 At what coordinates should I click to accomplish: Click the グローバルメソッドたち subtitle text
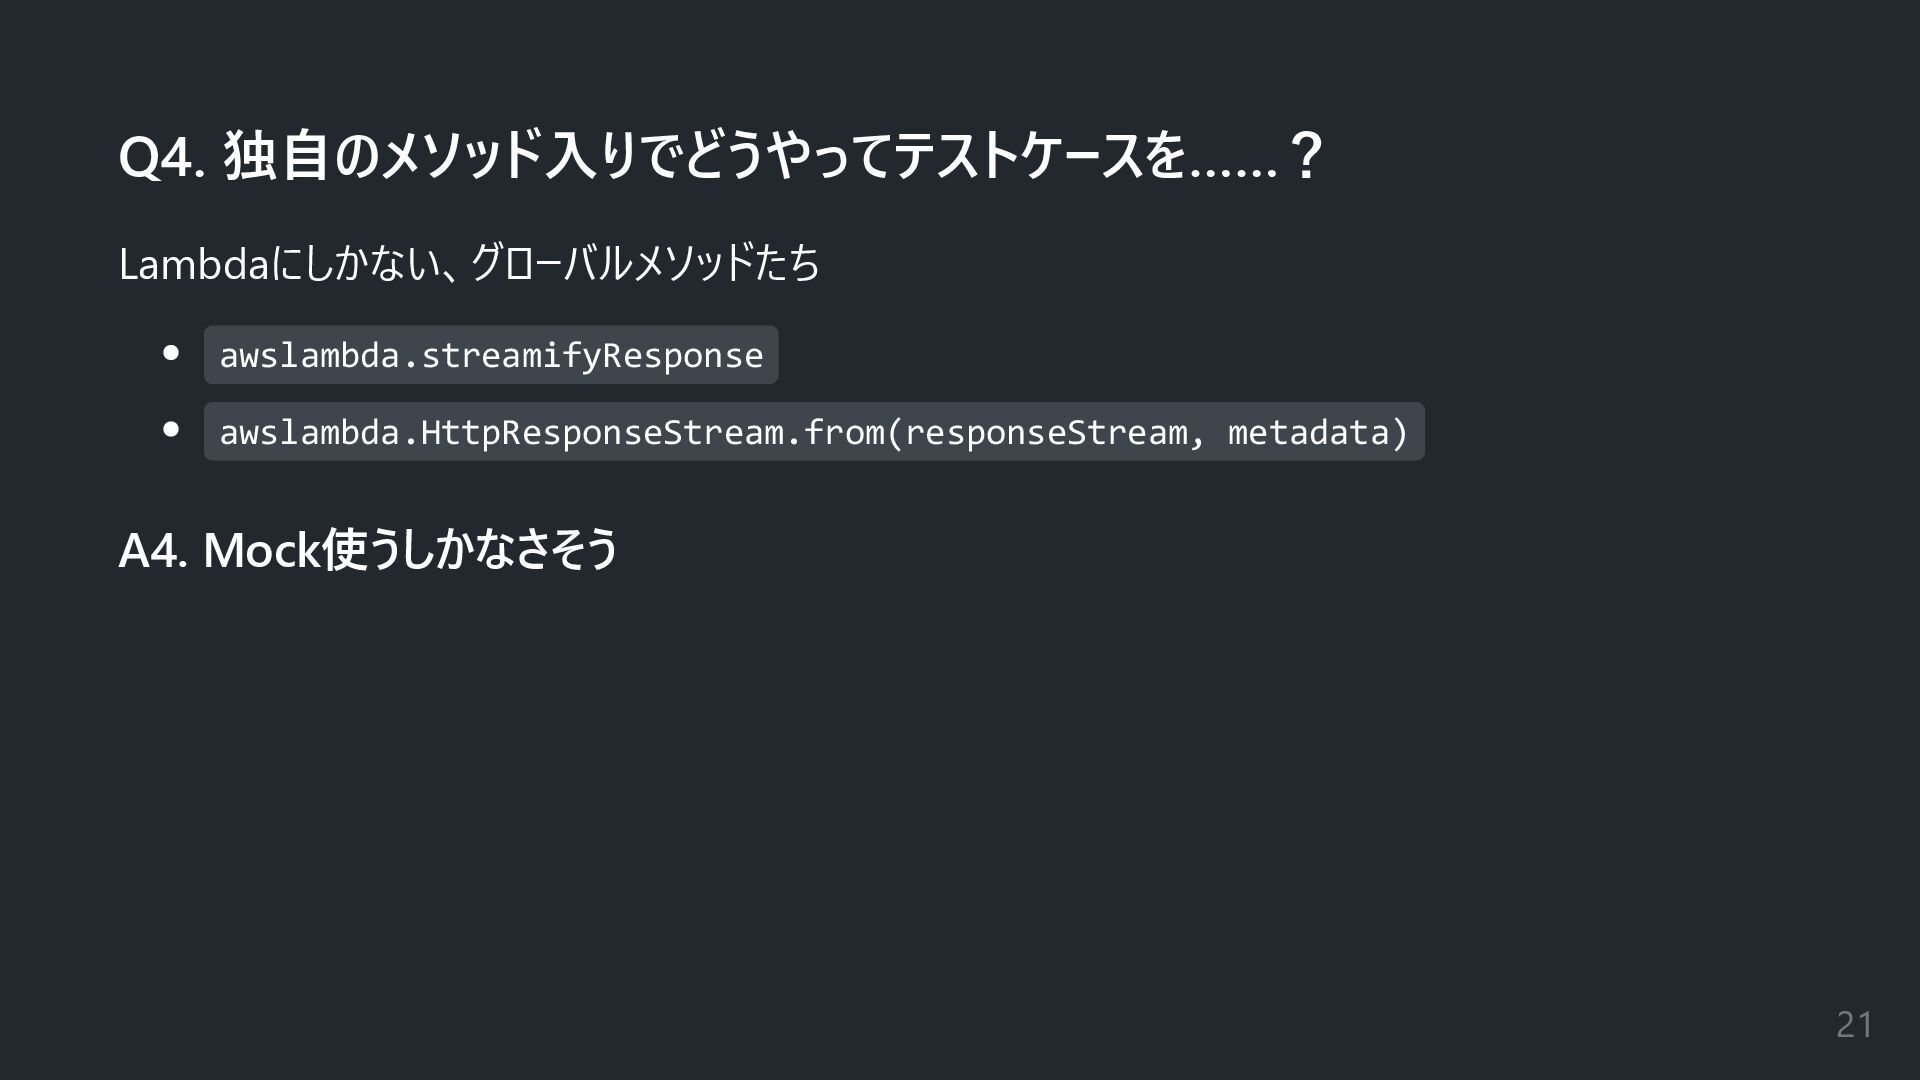(x=645, y=264)
